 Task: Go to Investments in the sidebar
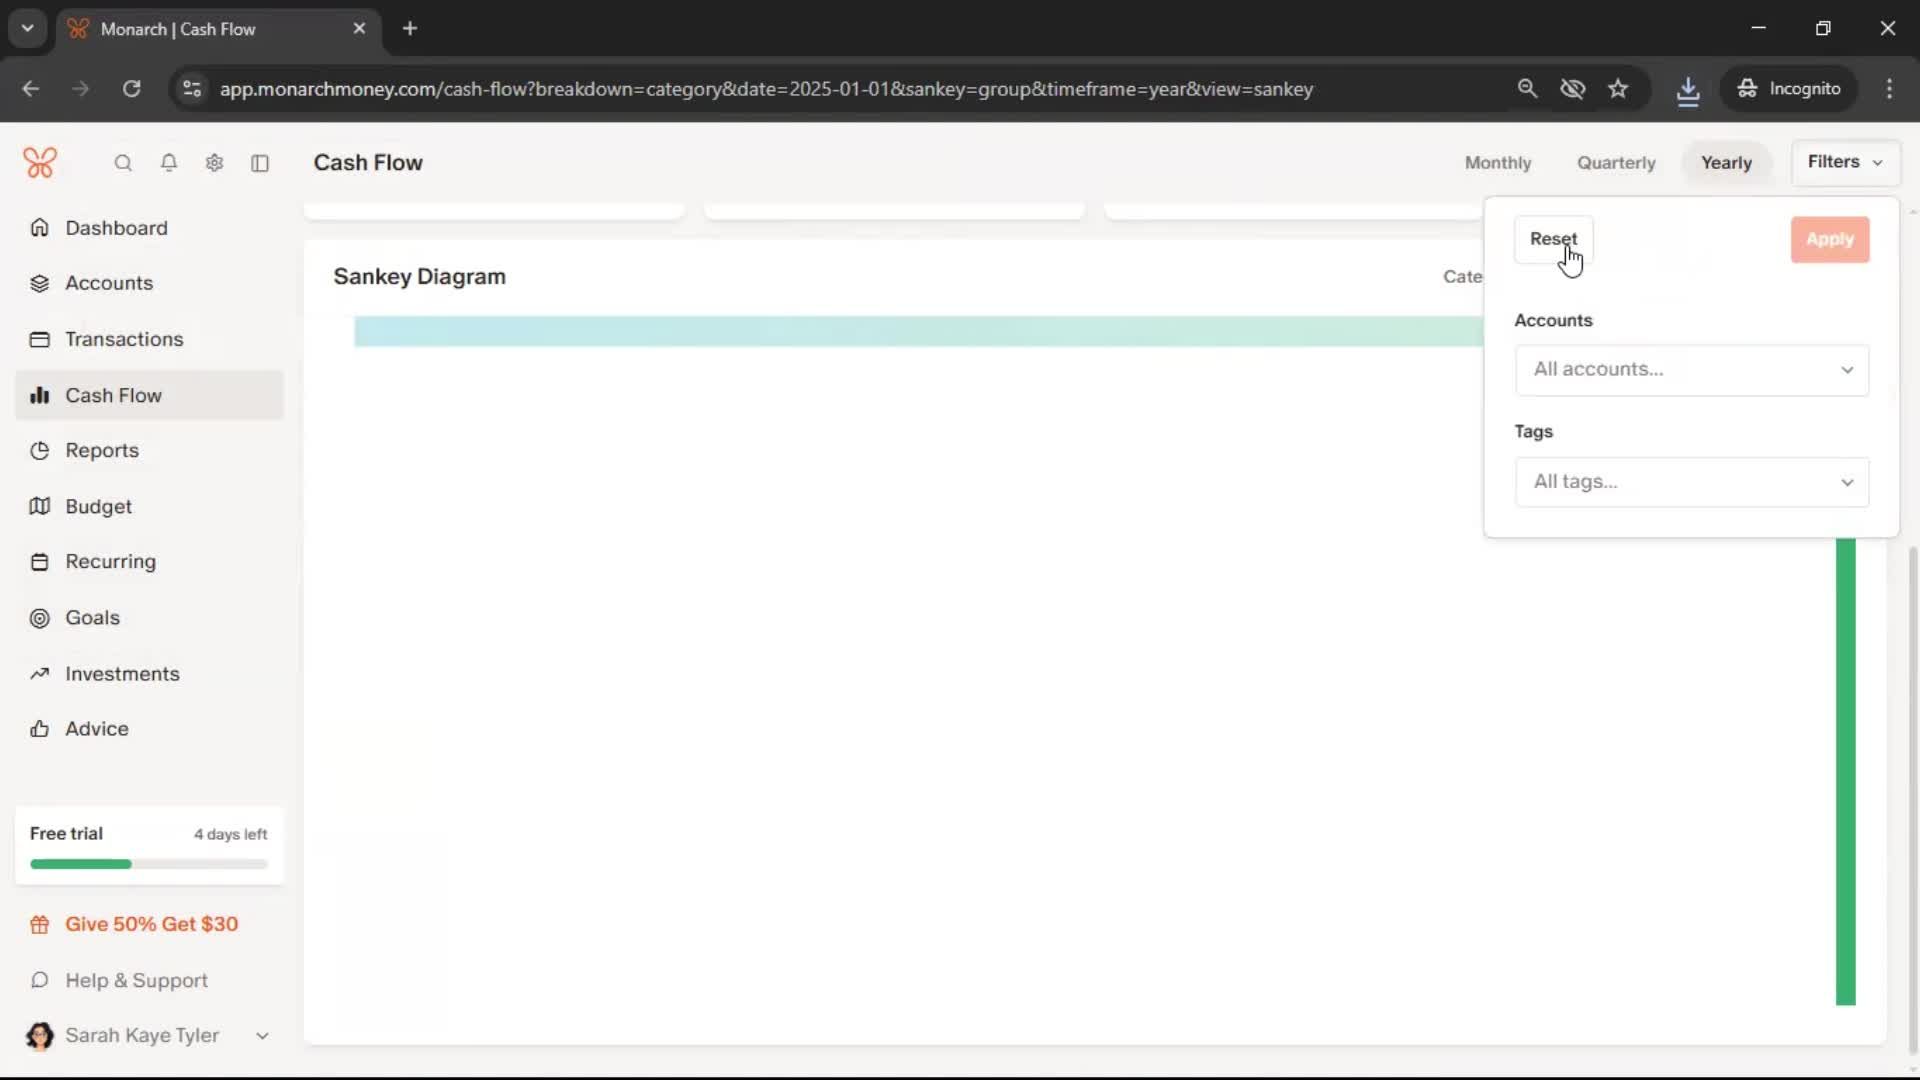click(122, 674)
